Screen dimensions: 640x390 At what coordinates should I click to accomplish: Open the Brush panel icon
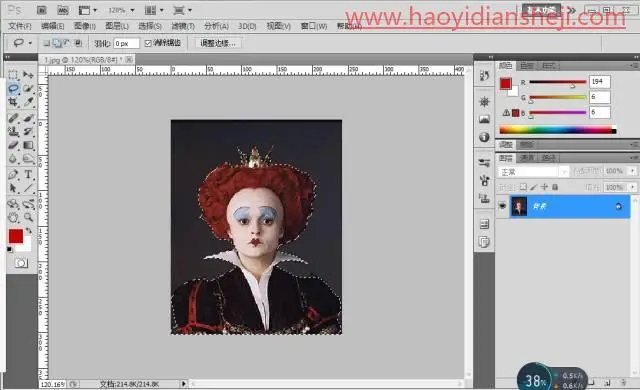coord(484,180)
